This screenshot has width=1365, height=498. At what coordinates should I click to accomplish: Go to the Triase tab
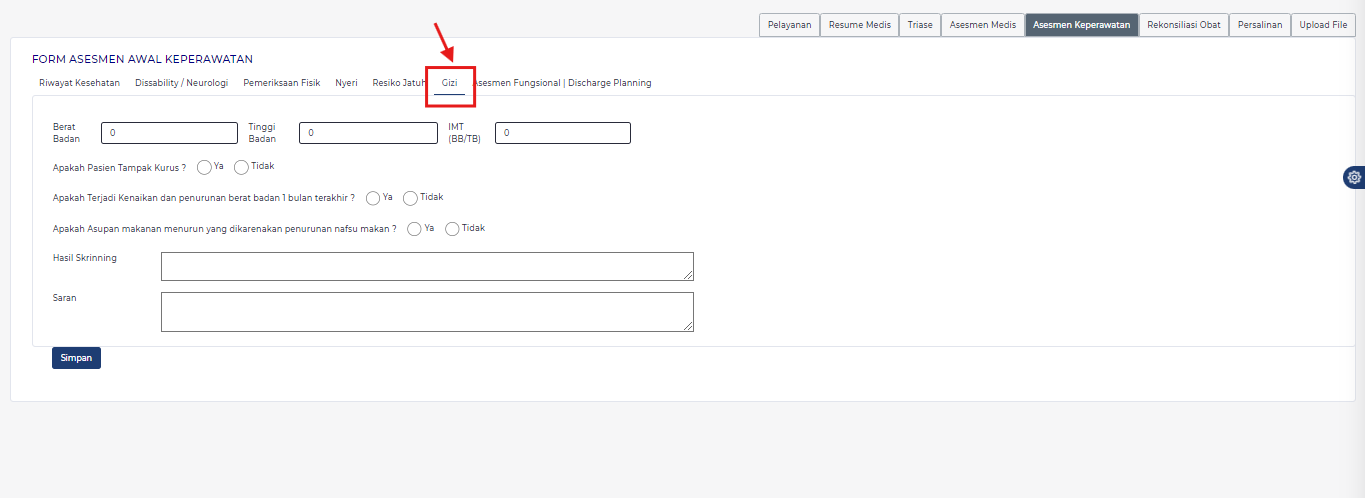tap(919, 25)
